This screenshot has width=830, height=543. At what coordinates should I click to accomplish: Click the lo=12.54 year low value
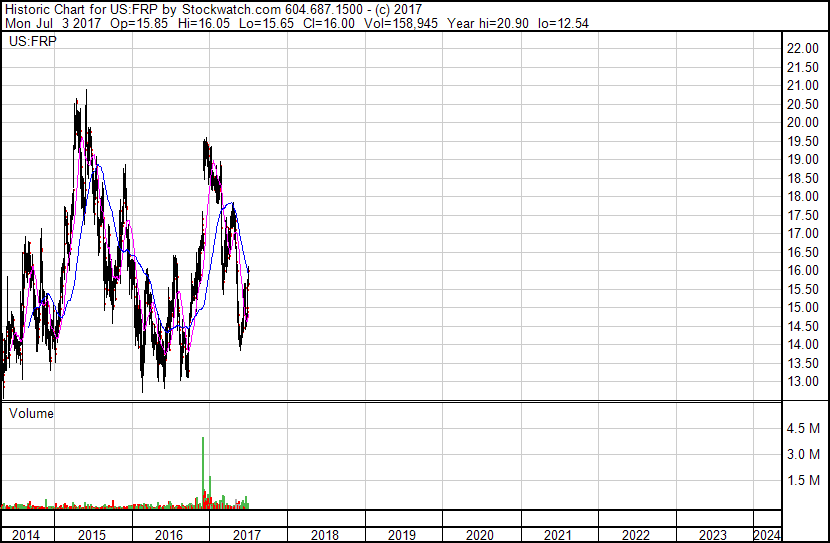tap(563, 23)
